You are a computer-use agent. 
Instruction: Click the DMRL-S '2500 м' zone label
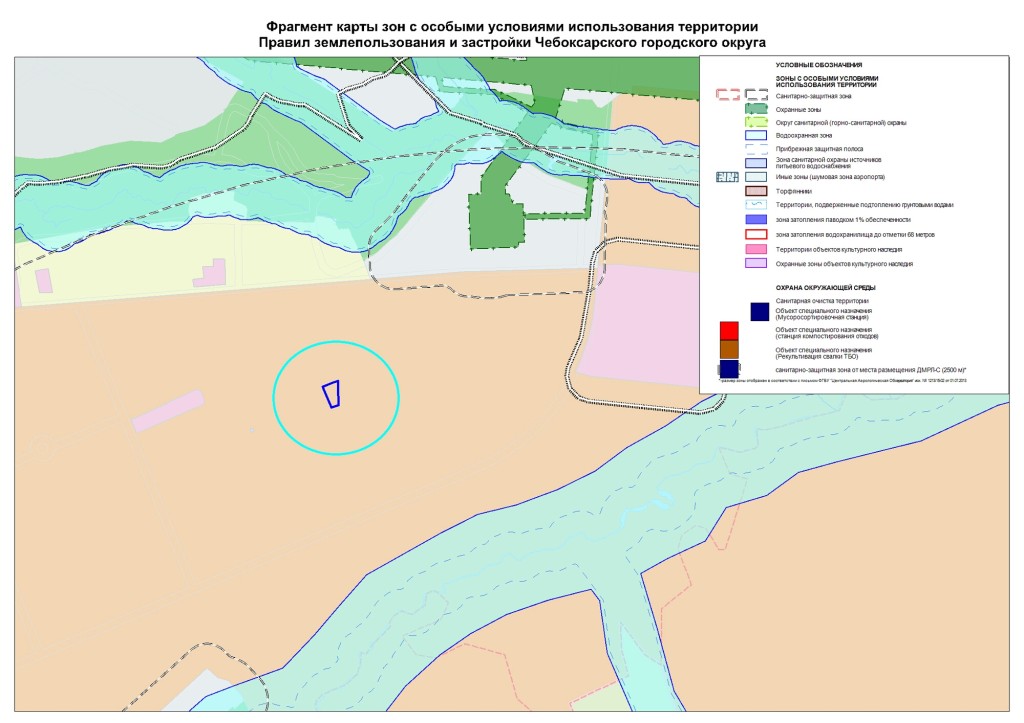click(x=871, y=370)
